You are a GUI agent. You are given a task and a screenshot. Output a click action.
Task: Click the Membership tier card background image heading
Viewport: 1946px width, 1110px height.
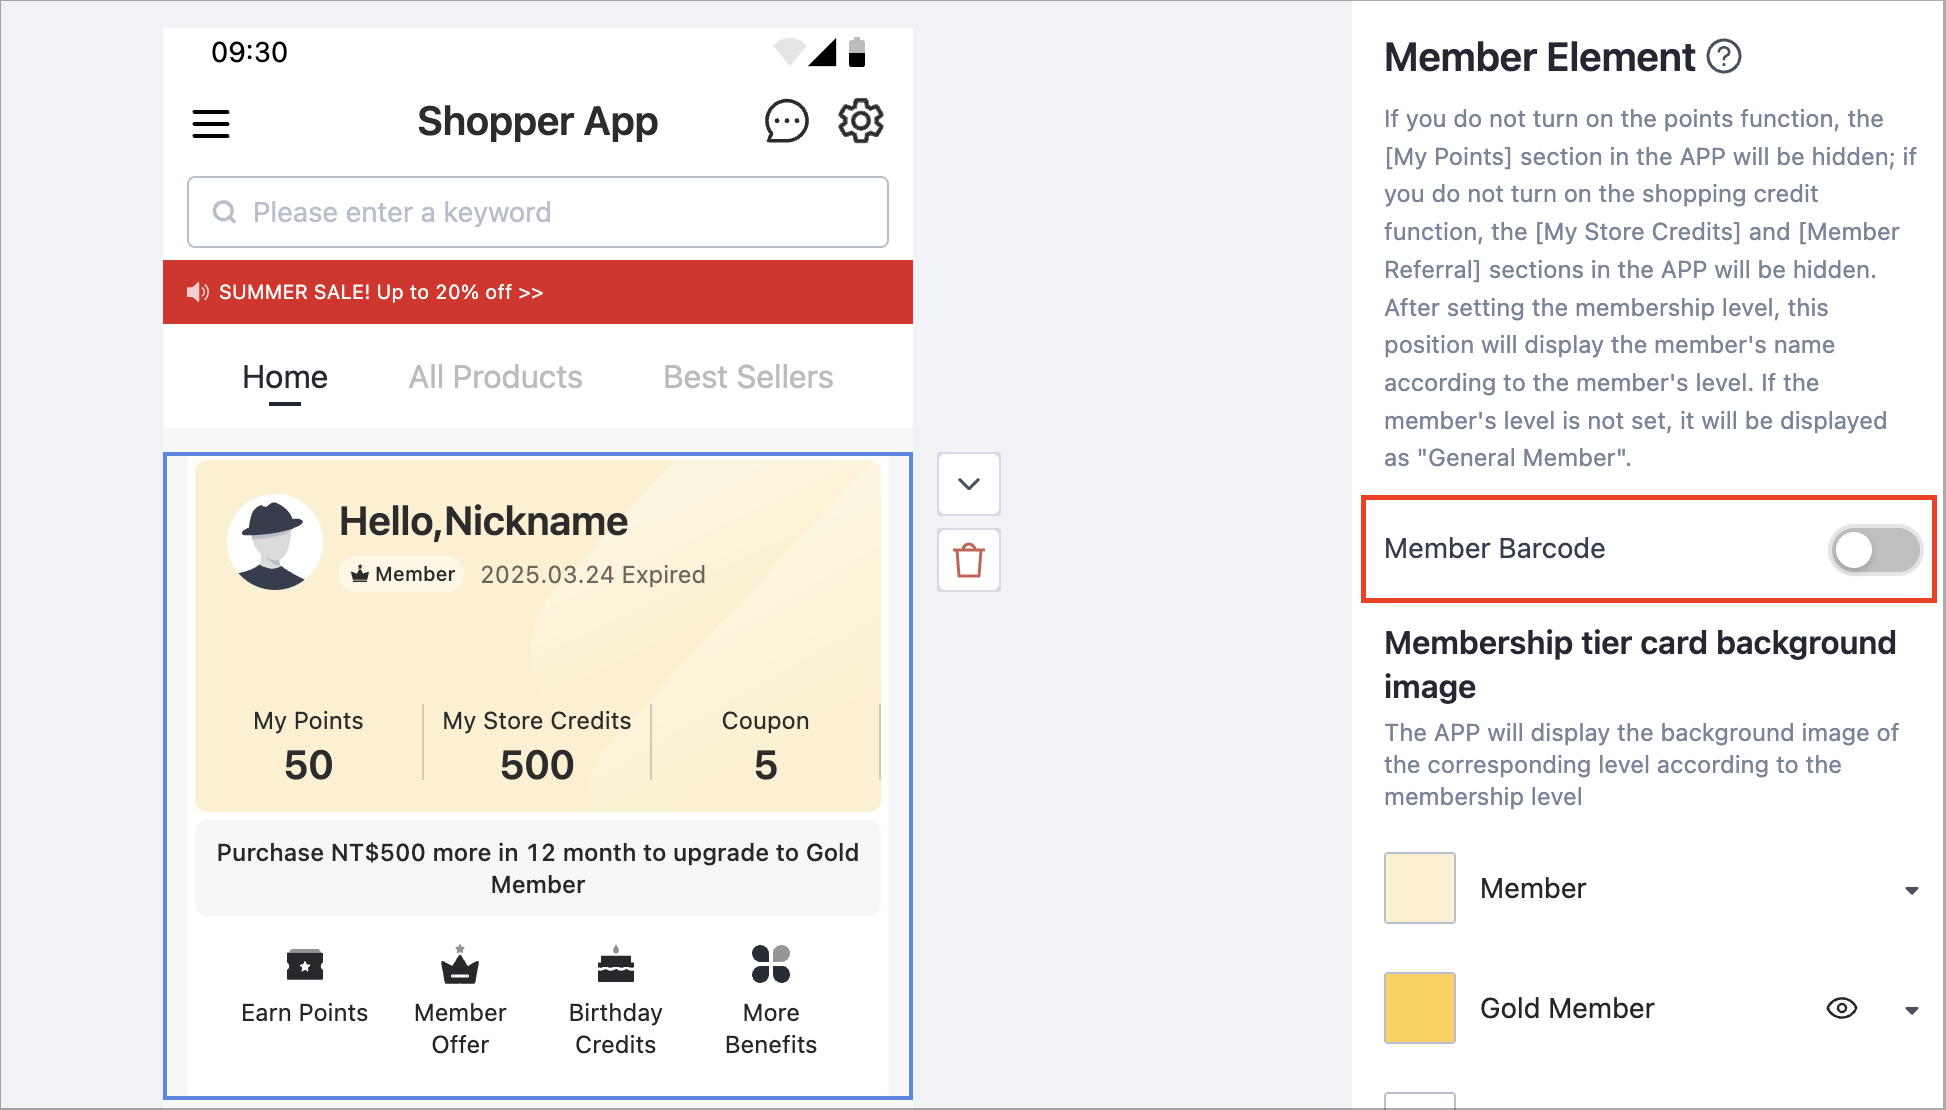(1640, 664)
